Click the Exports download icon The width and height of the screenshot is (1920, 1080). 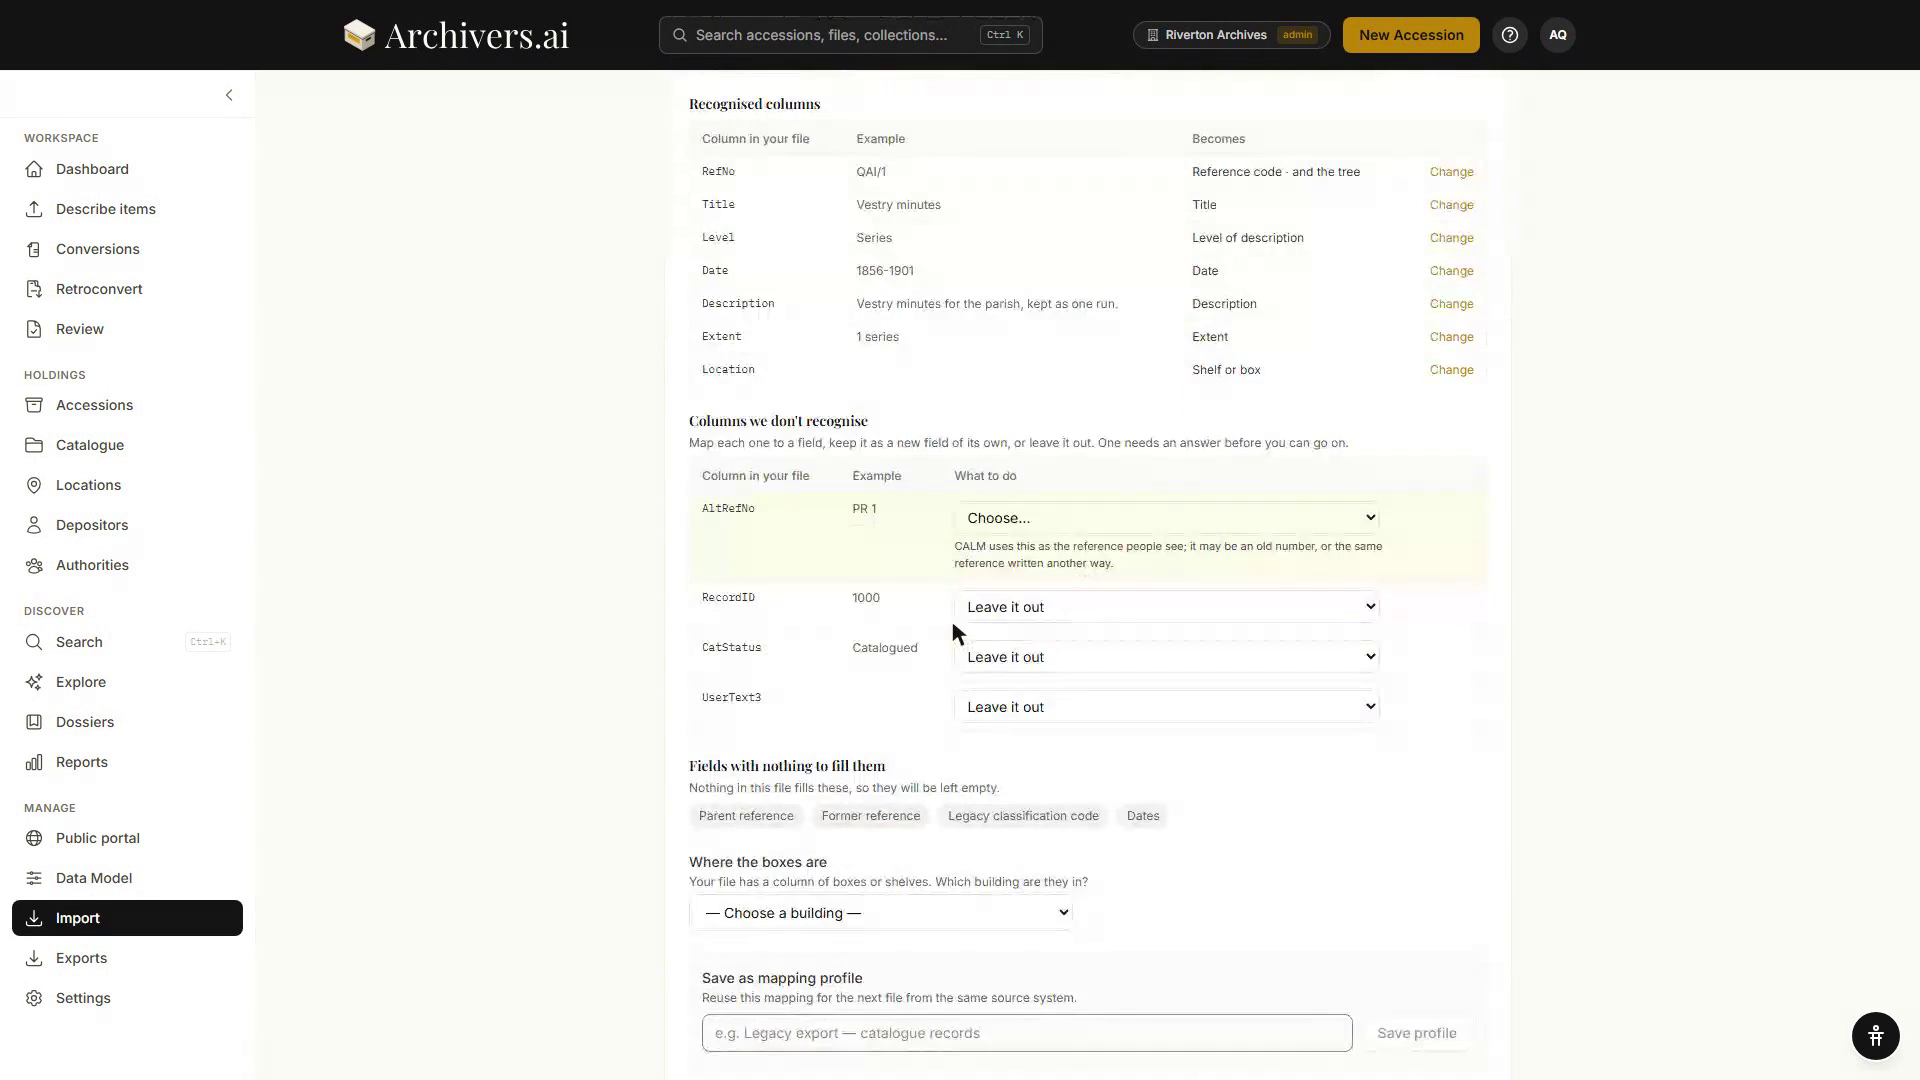click(x=34, y=958)
